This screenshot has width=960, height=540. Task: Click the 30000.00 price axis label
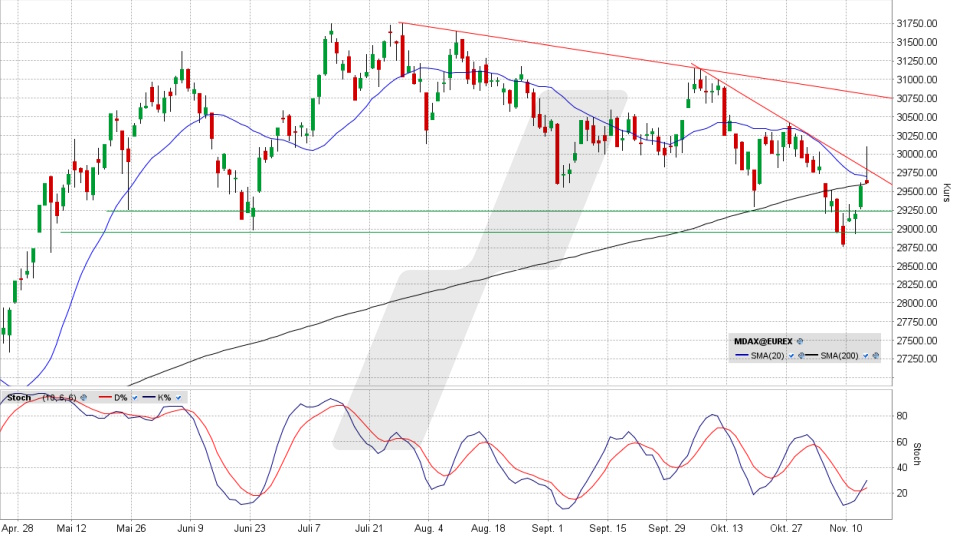(x=916, y=154)
